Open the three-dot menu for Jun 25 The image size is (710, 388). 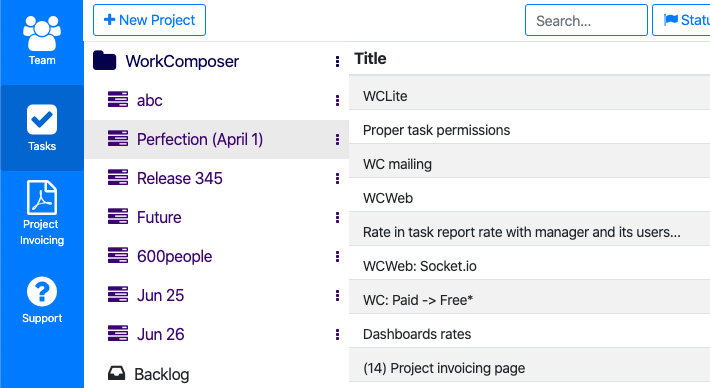337,296
